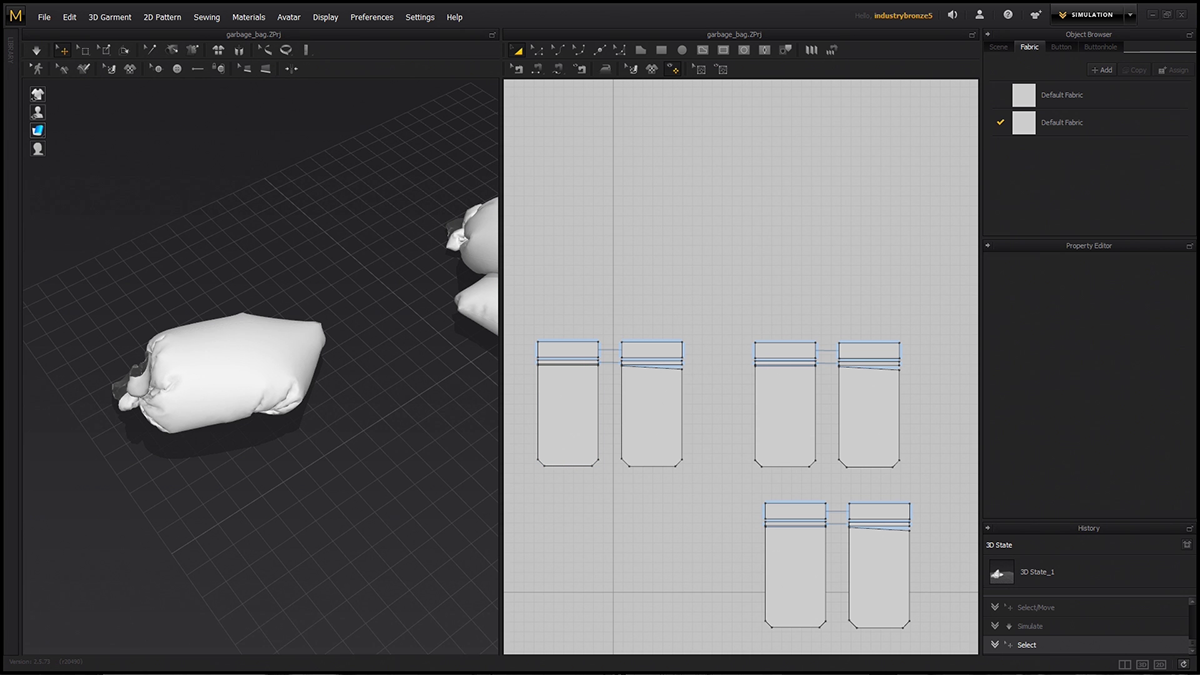
Task: Select the Rectangle pattern tool
Action: (x=661, y=50)
